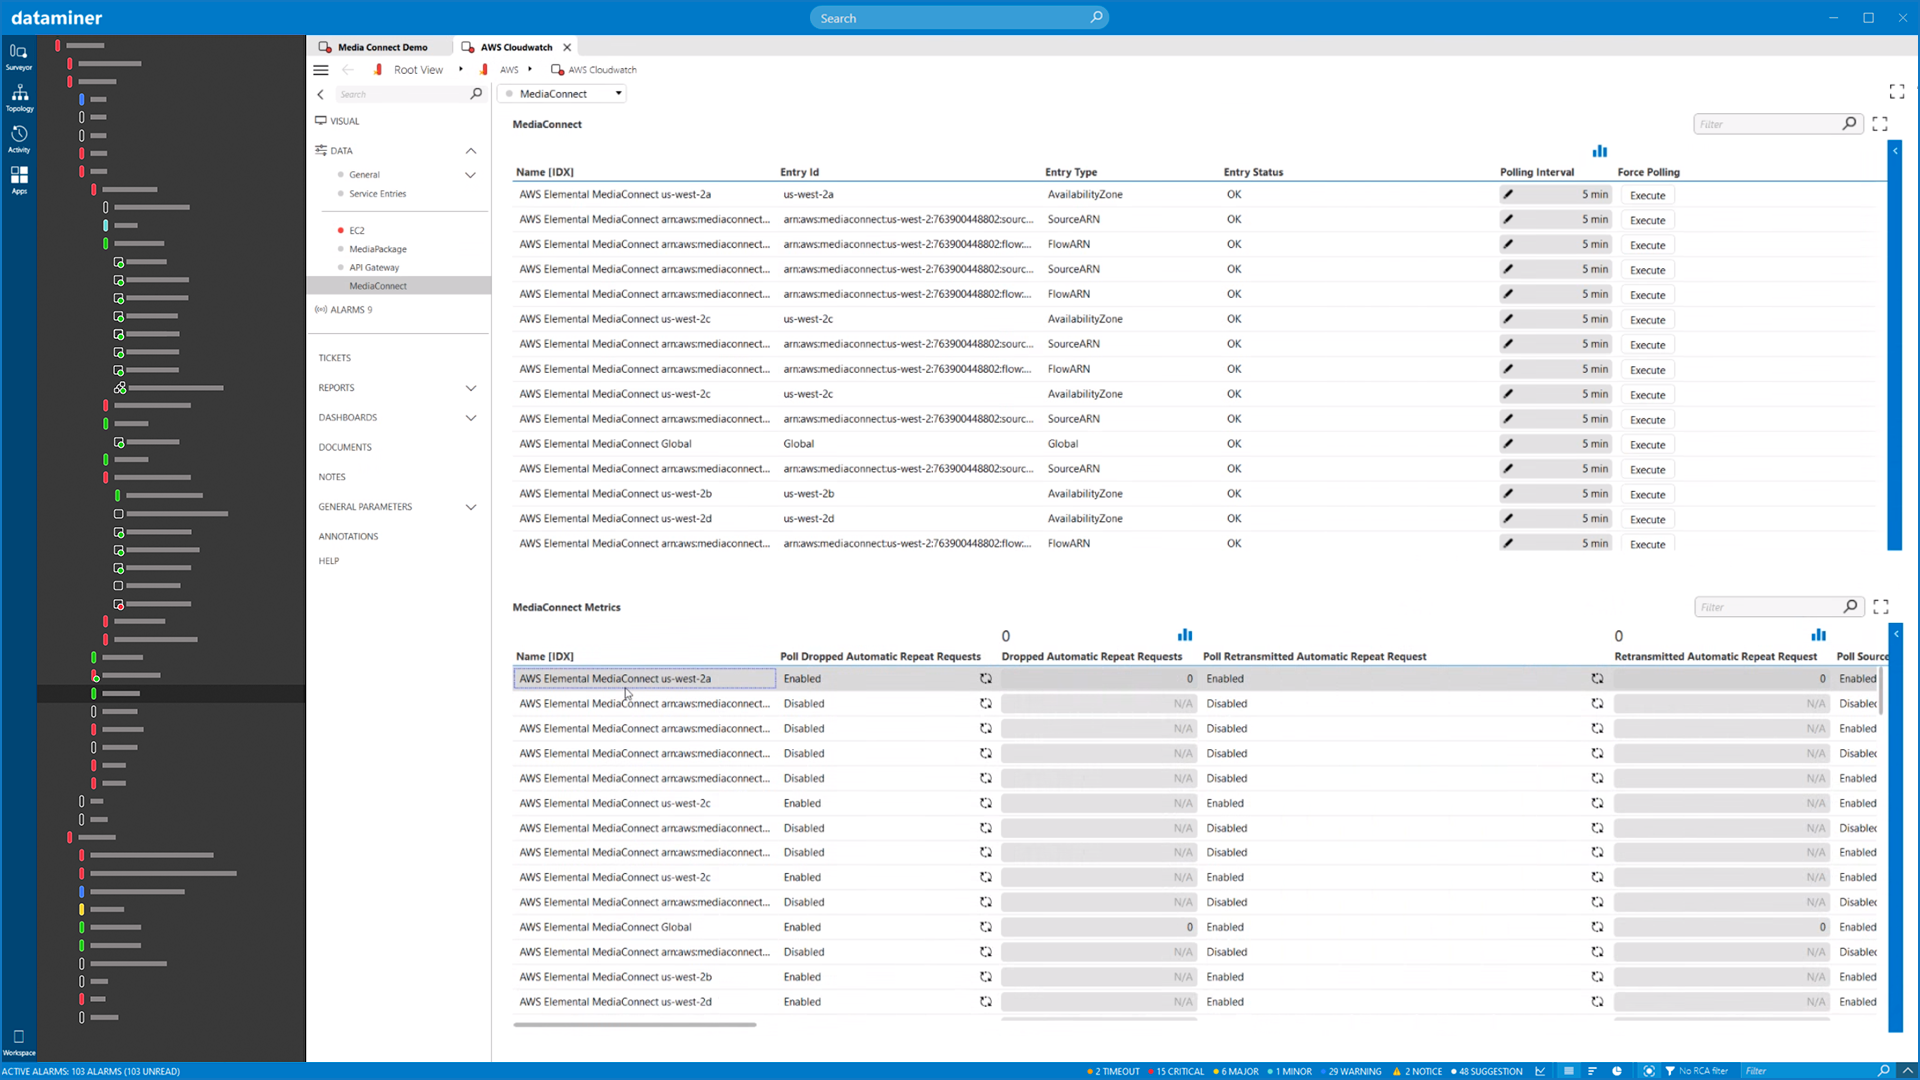Execute force polling for us-west-2a entry

(1647, 196)
